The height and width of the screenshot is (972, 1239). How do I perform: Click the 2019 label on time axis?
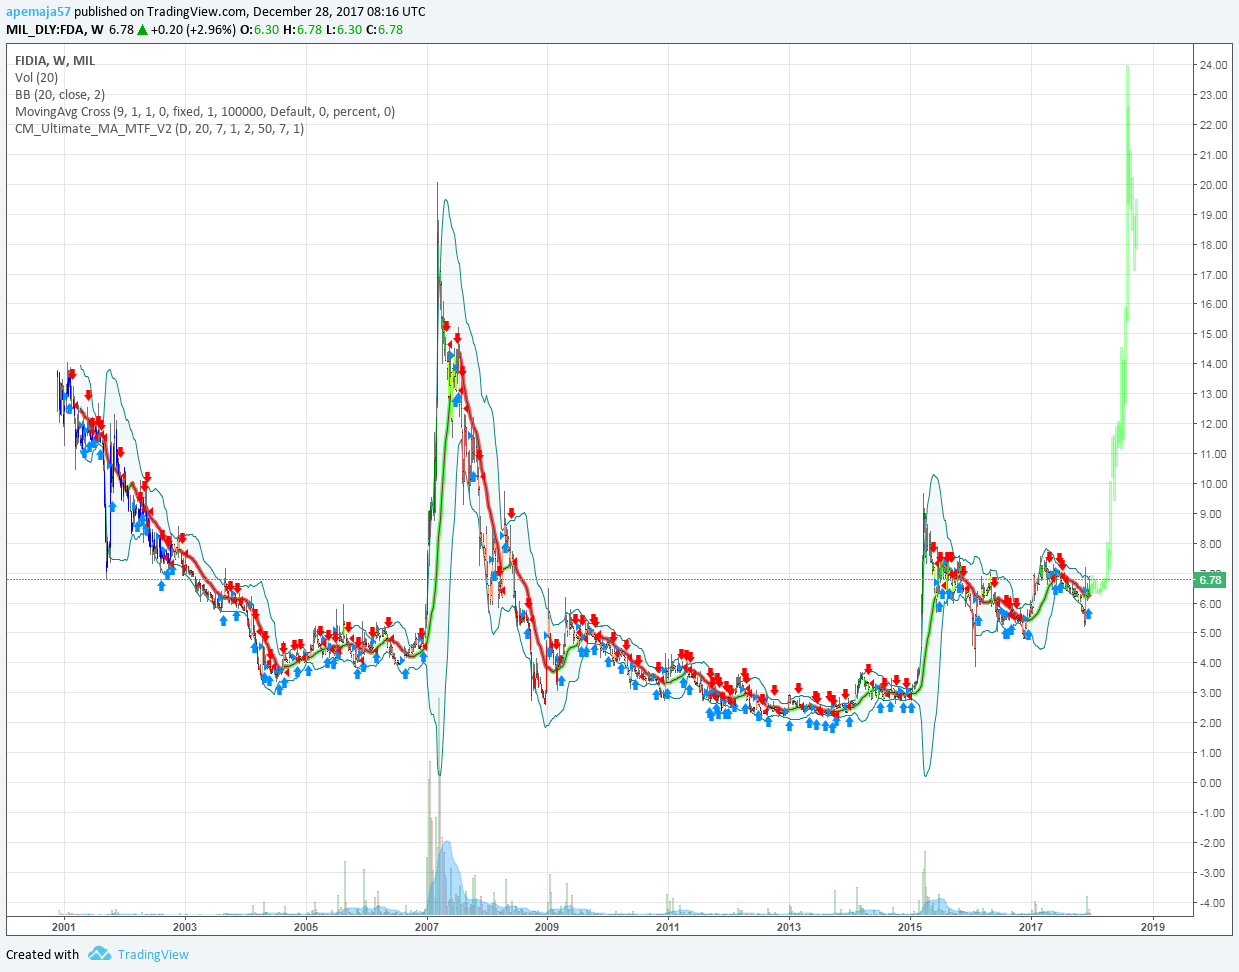[x=1152, y=927]
